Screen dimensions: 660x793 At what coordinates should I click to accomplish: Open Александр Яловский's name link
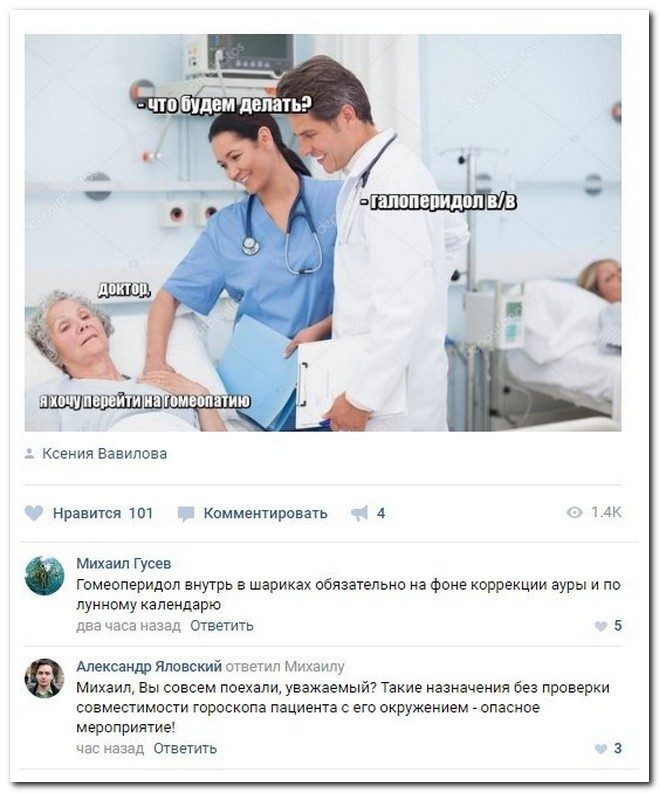pos(149,667)
